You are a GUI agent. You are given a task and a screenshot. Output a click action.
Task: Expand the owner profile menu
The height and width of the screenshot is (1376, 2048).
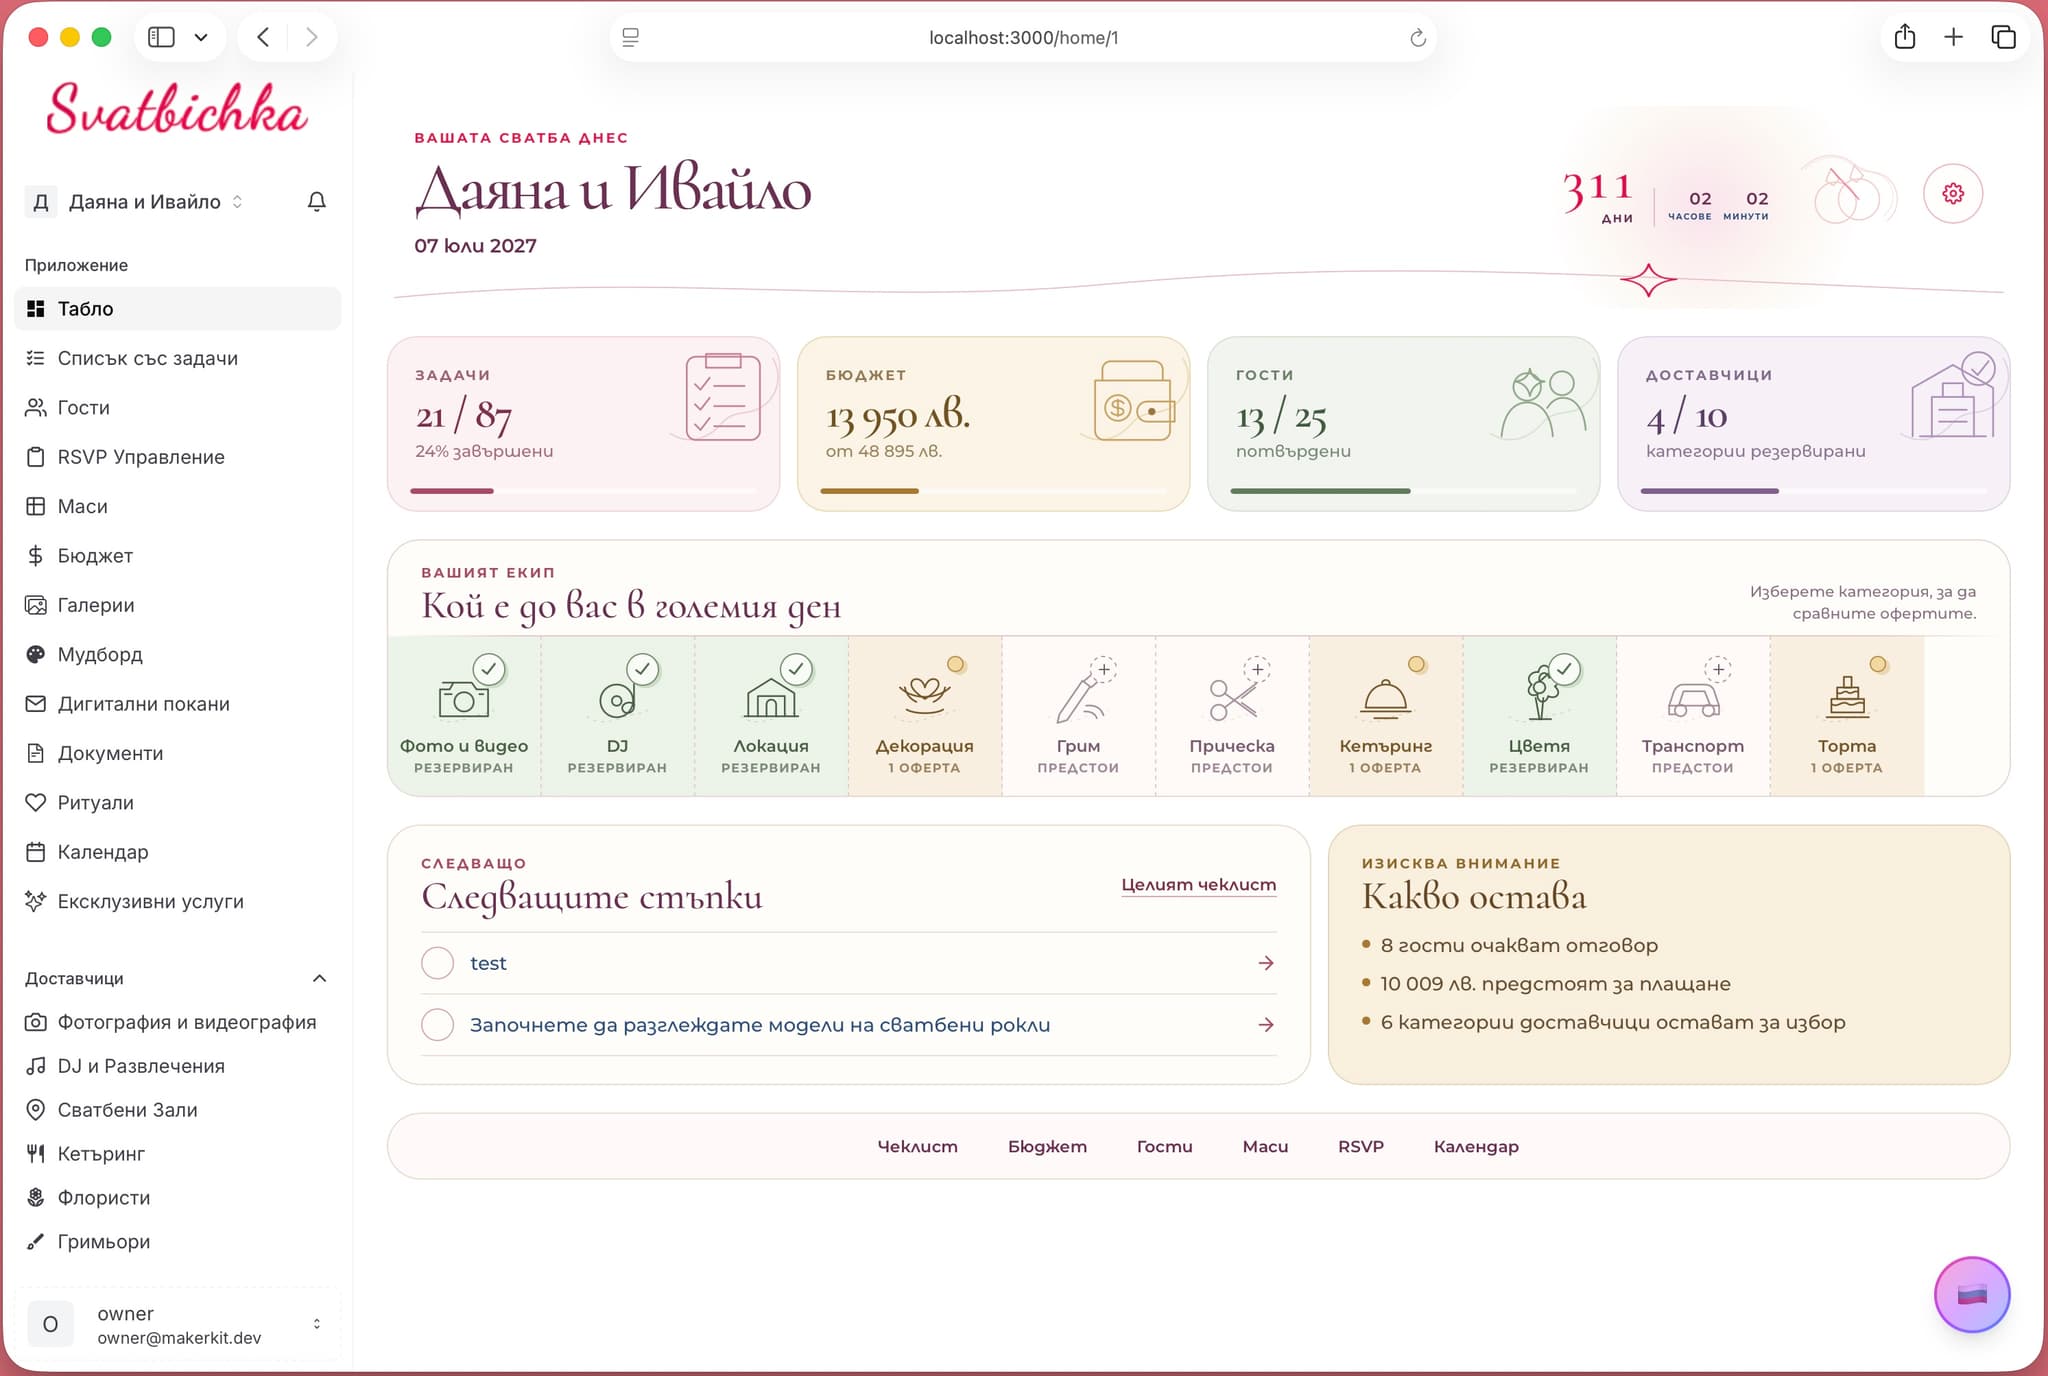pyautogui.click(x=178, y=1324)
